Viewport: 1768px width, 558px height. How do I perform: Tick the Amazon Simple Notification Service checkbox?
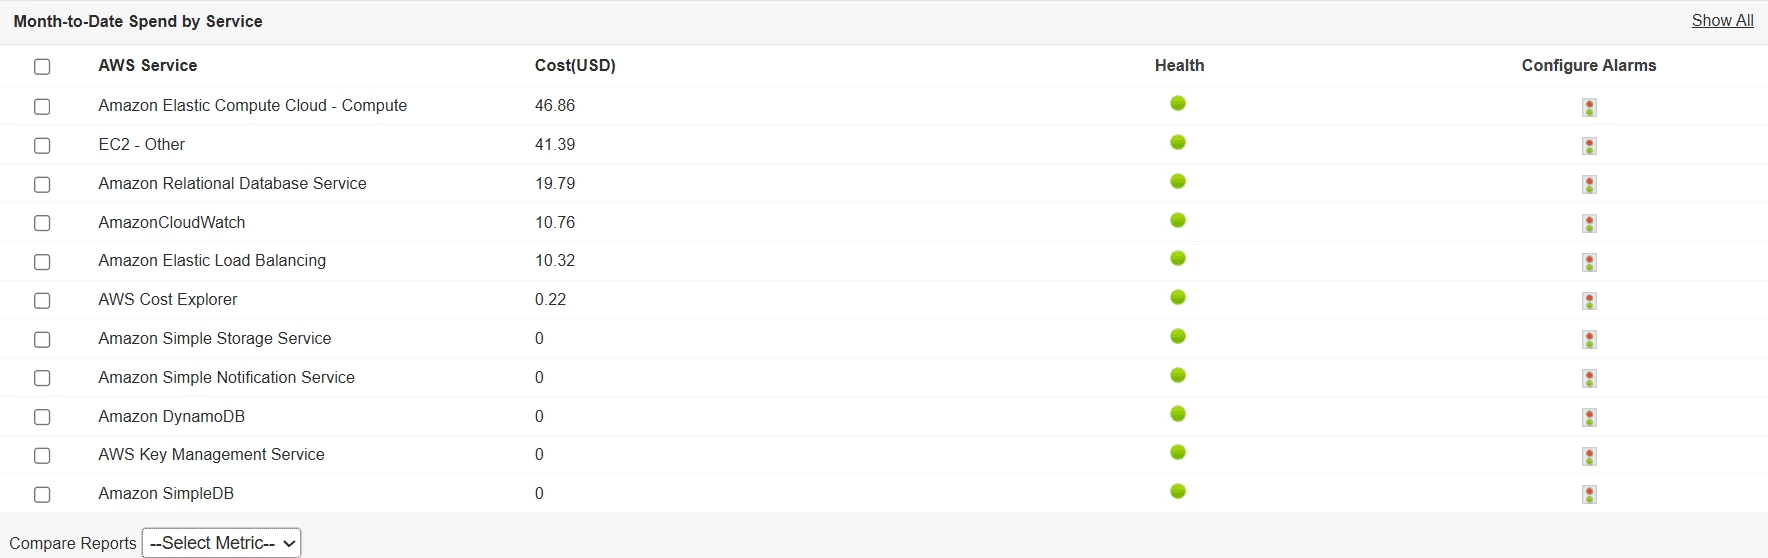[x=42, y=378]
